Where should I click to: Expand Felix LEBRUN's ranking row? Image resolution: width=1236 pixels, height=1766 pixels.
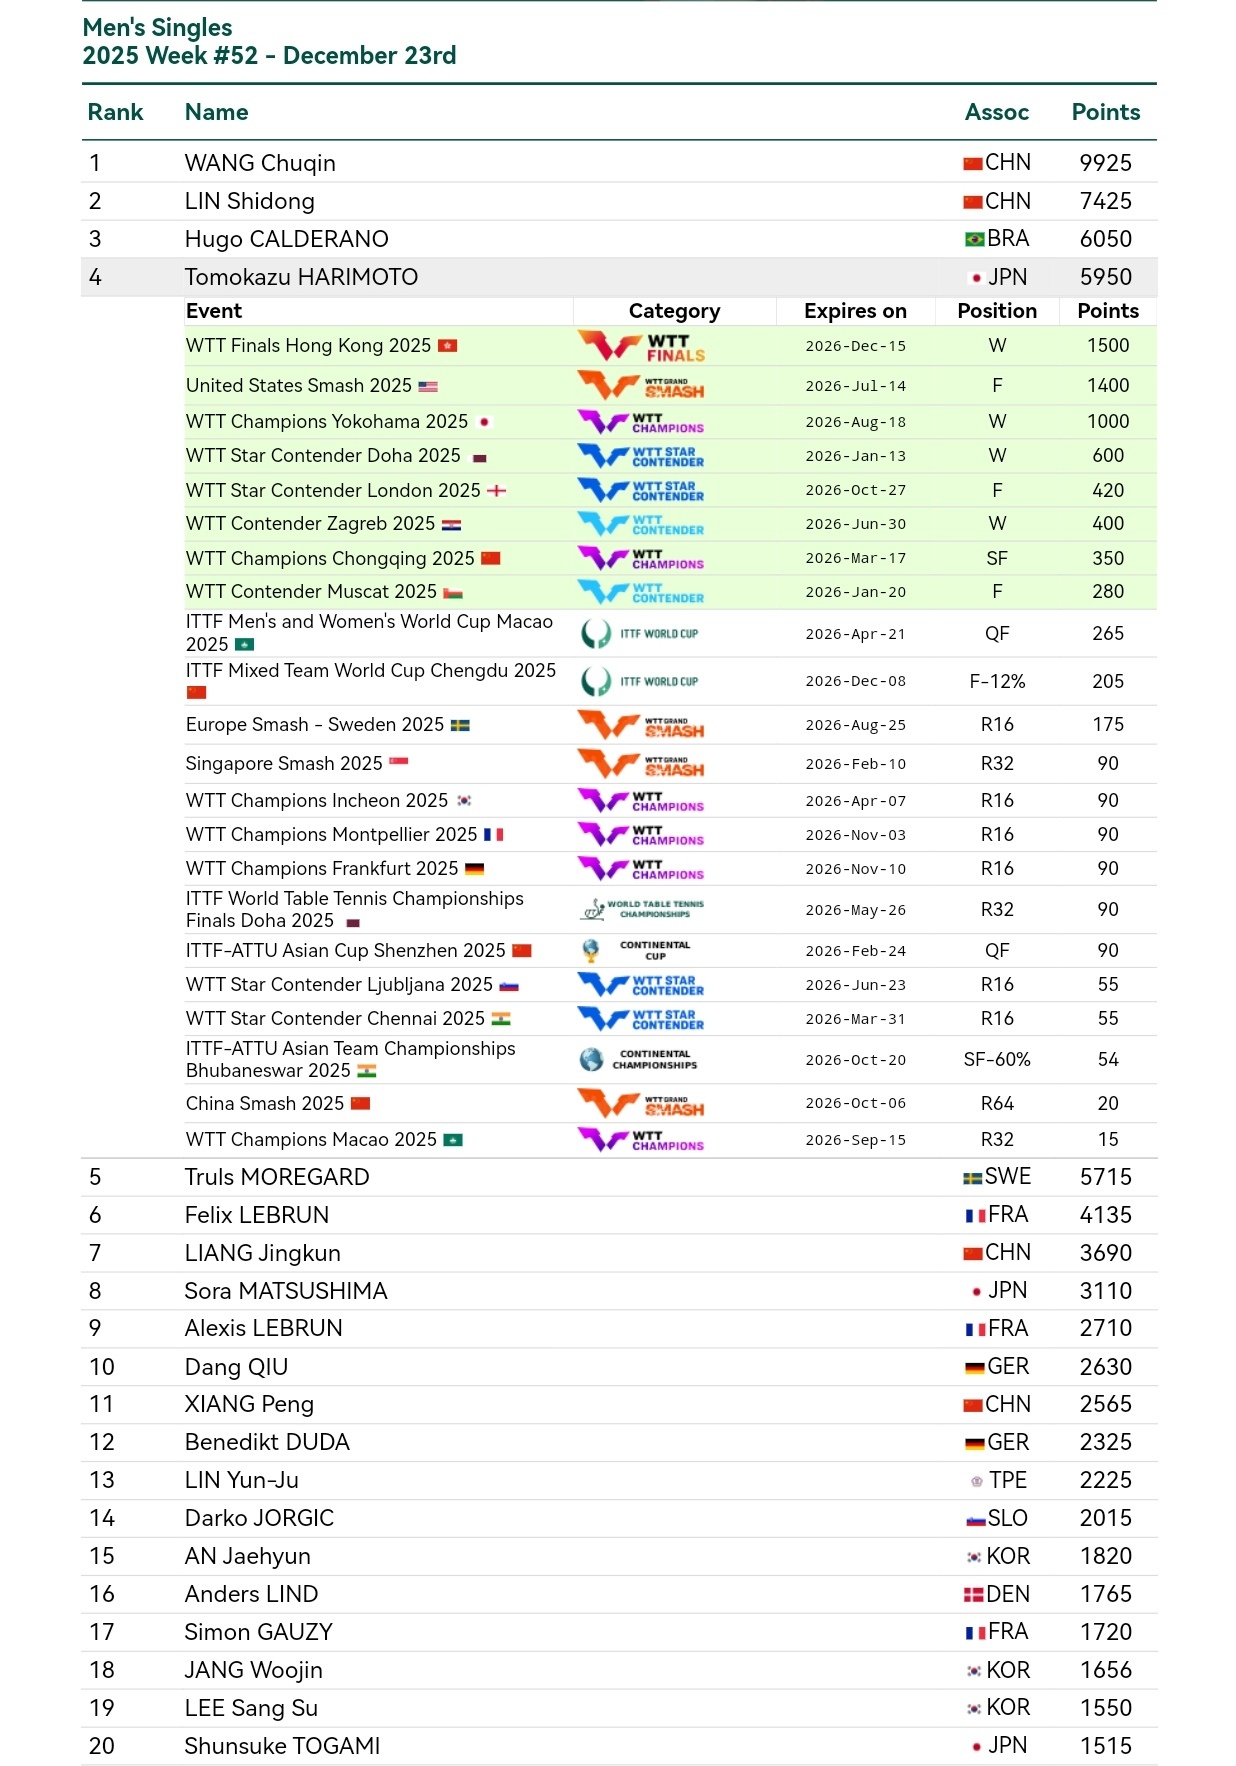[x=619, y=1215]
